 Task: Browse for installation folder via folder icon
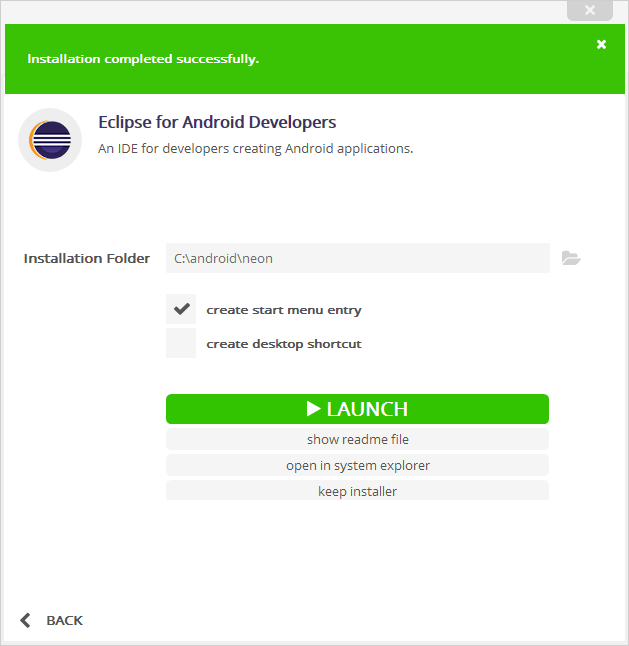(571, 258)
